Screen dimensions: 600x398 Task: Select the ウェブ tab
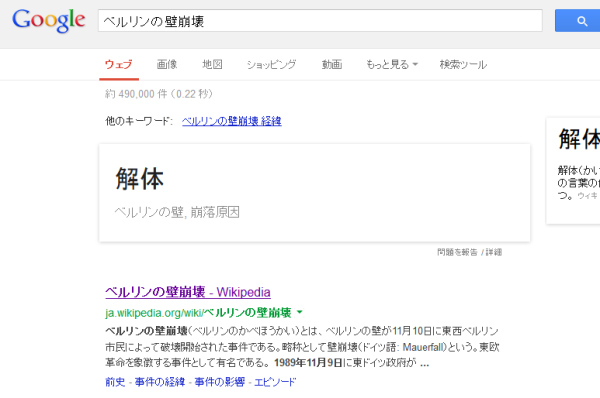(x=119, y=64)
